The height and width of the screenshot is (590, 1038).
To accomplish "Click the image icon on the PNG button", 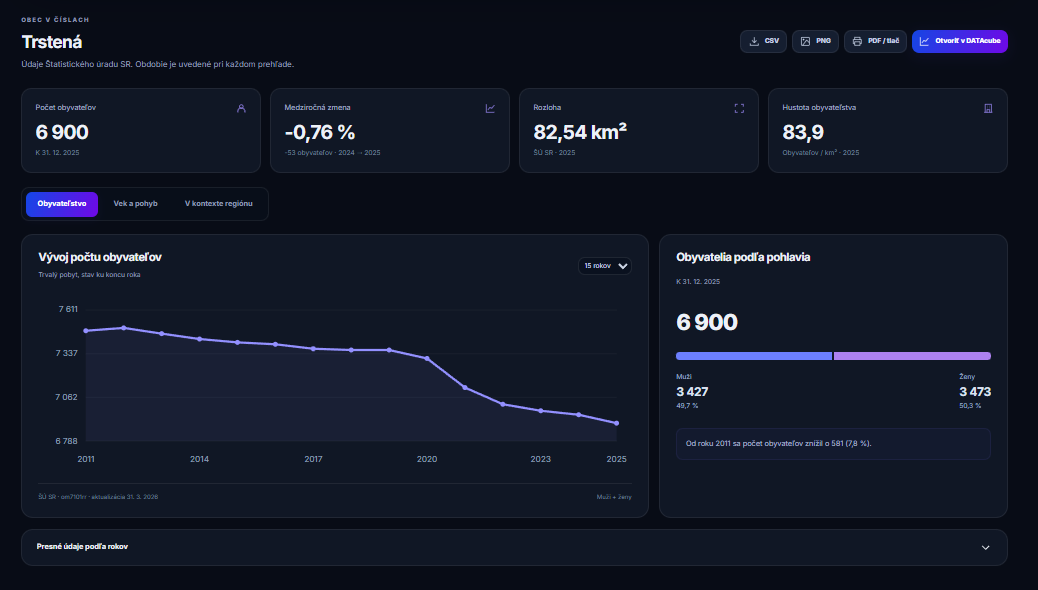I will 805,41.
